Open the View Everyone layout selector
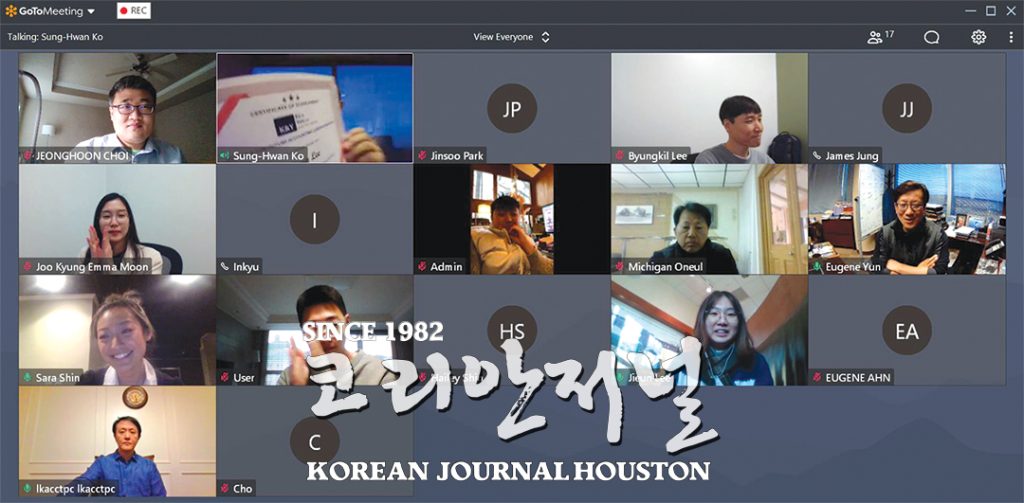Image resolution: width=1024 pixels, height=503 pixels. pyautogui.click(x=511, y=37)
